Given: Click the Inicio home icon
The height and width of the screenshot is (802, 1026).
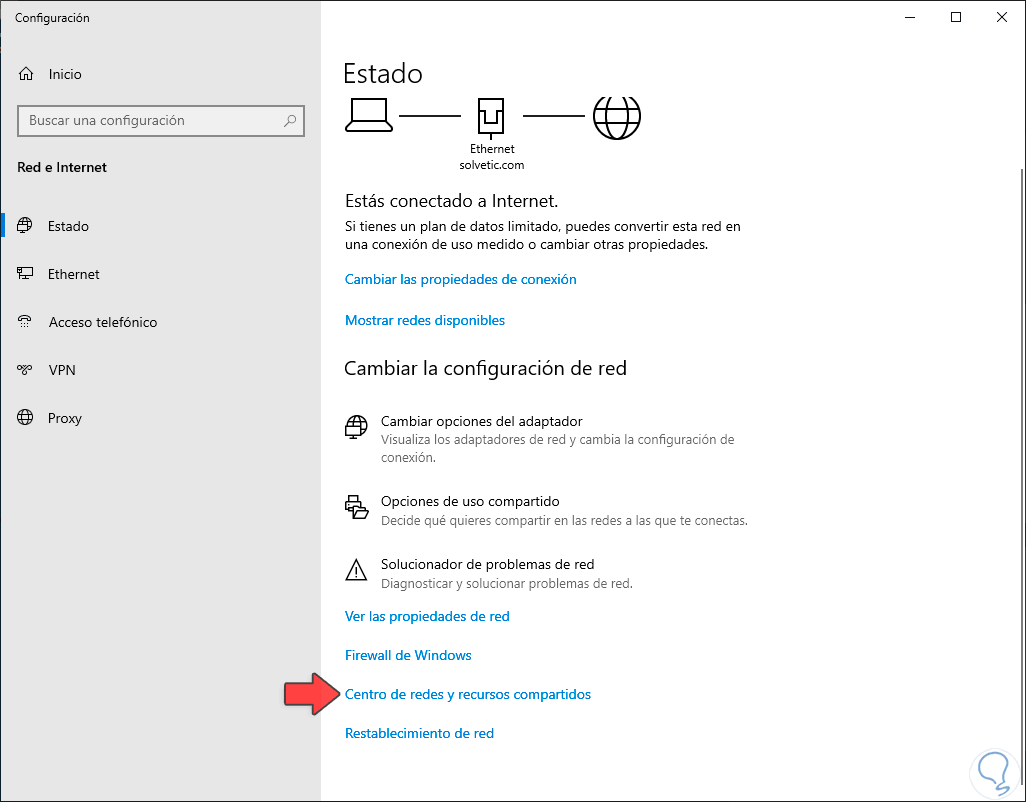Looking at the screenshot, I should point(26,74).
